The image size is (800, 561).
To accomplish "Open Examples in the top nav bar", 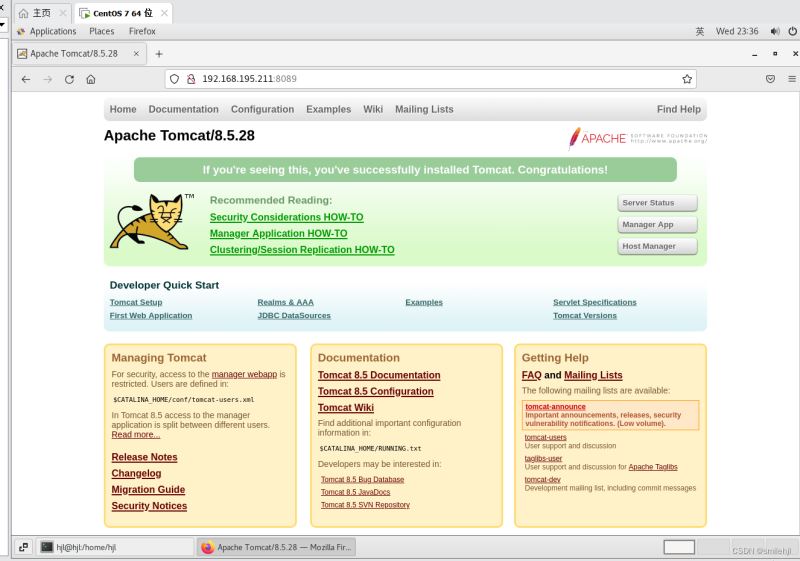I will click(329, 109).
